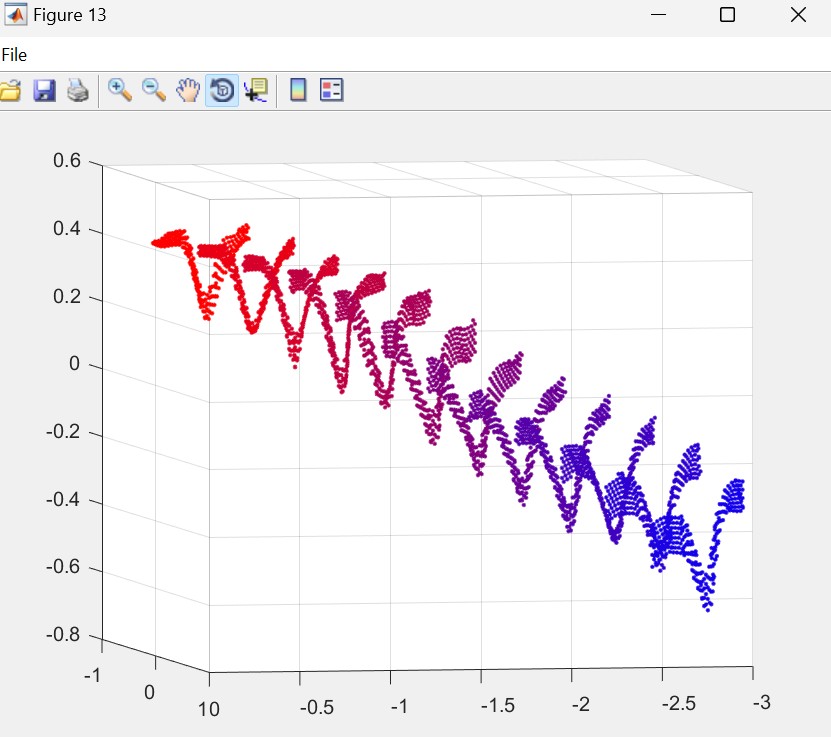Viewport: 831px width, 737px height.
Task: Maximize the Figure 13 window
Action: [727, 15]
